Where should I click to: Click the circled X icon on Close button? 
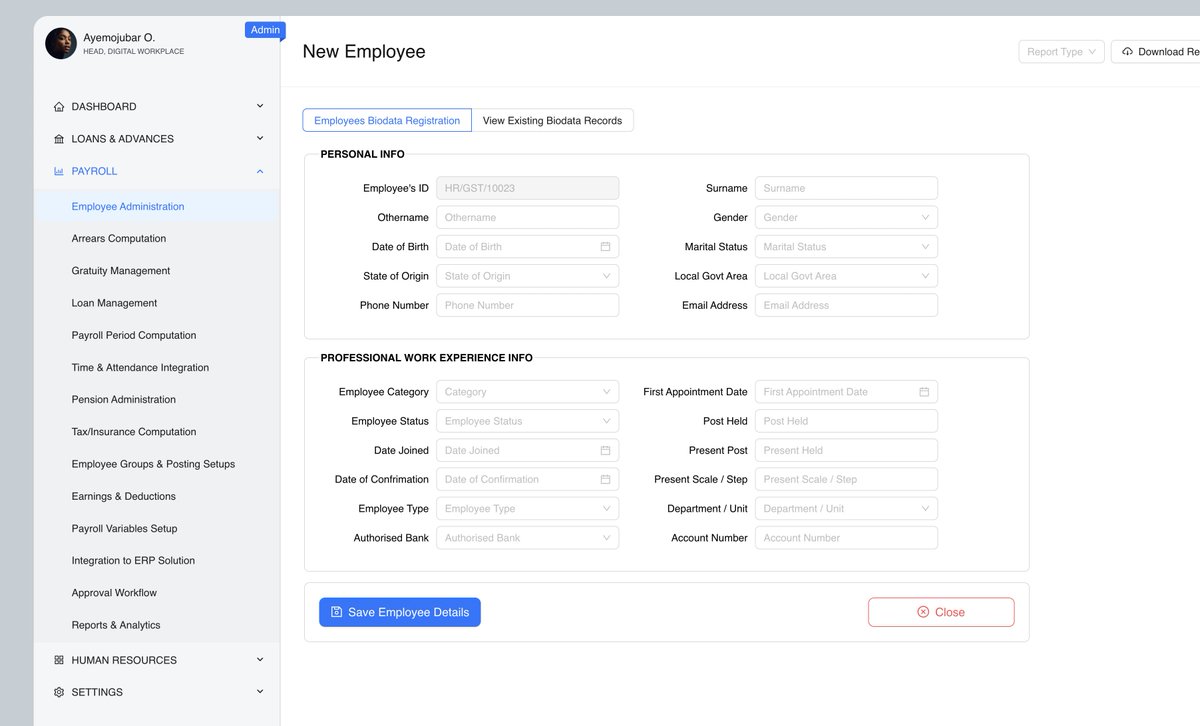click(x=923, y=612)
